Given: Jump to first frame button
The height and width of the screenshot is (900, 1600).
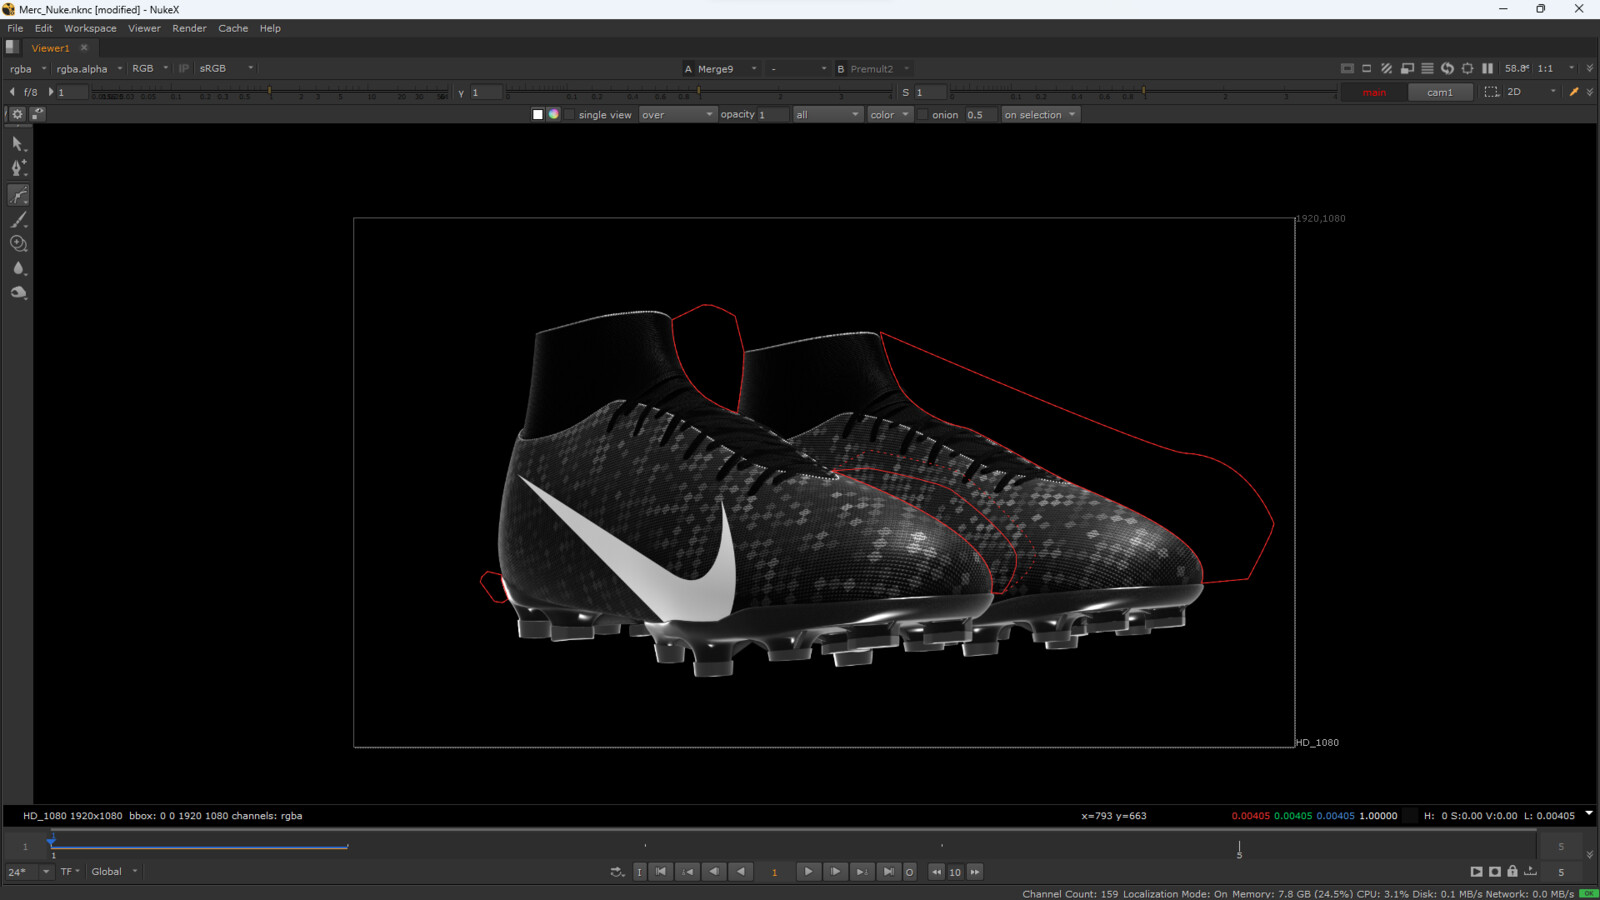Looking at the screenshot, I should 661,872.
